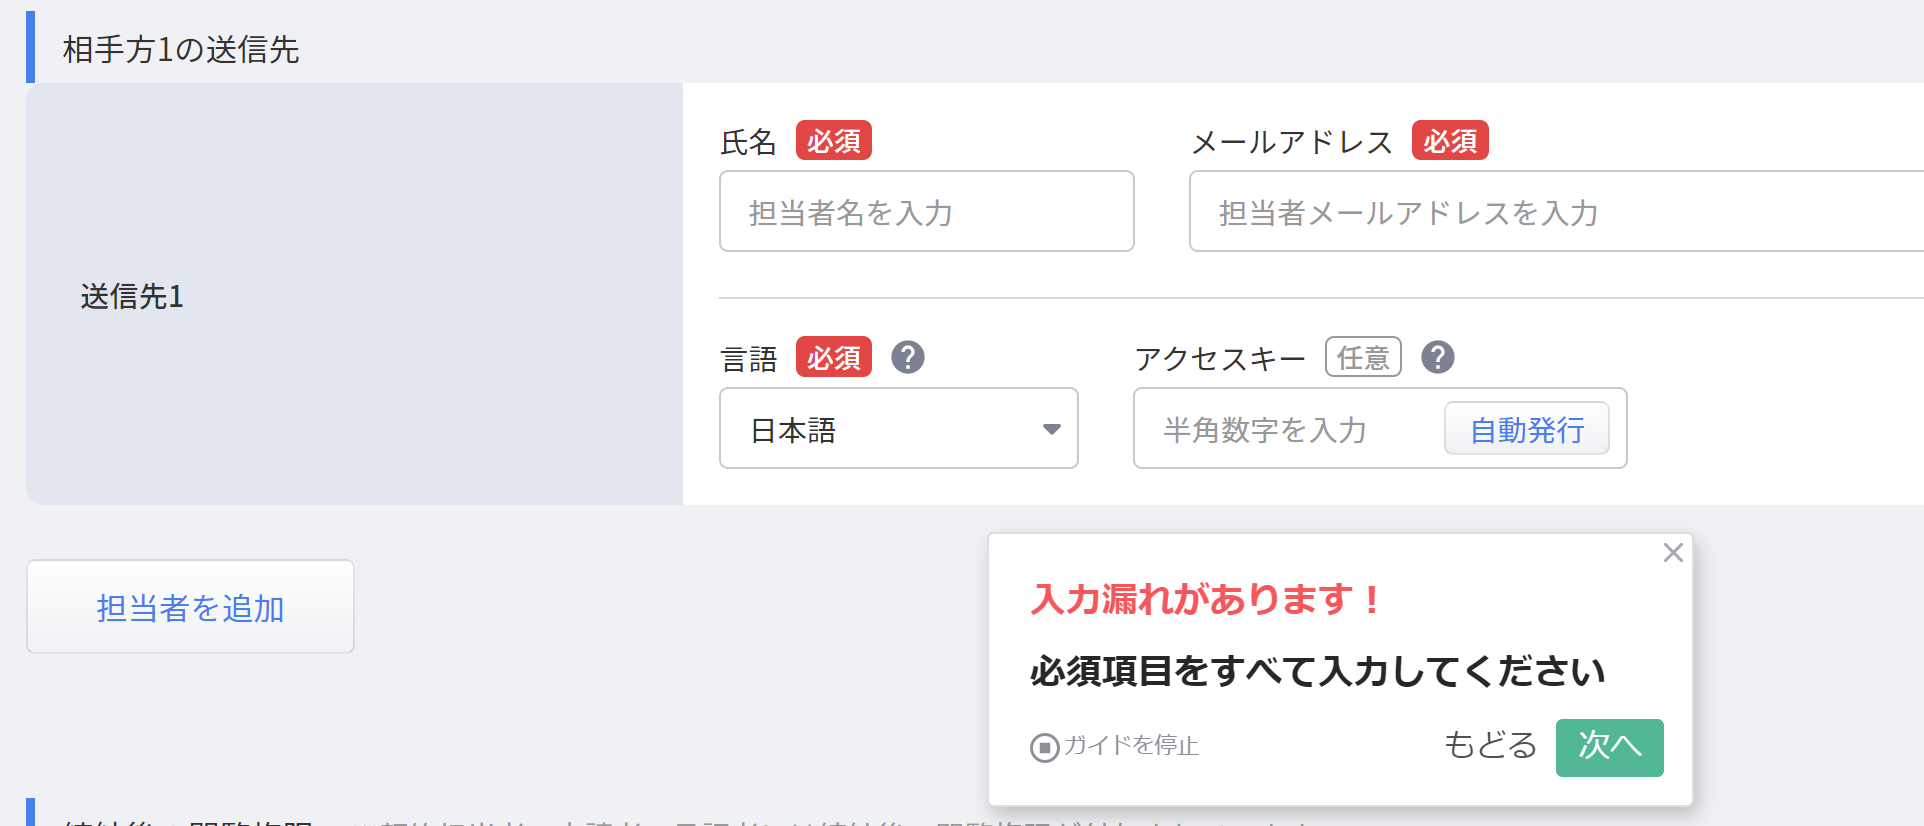
Task: Select the 送信先1 row label
Action: click(132, 296)
